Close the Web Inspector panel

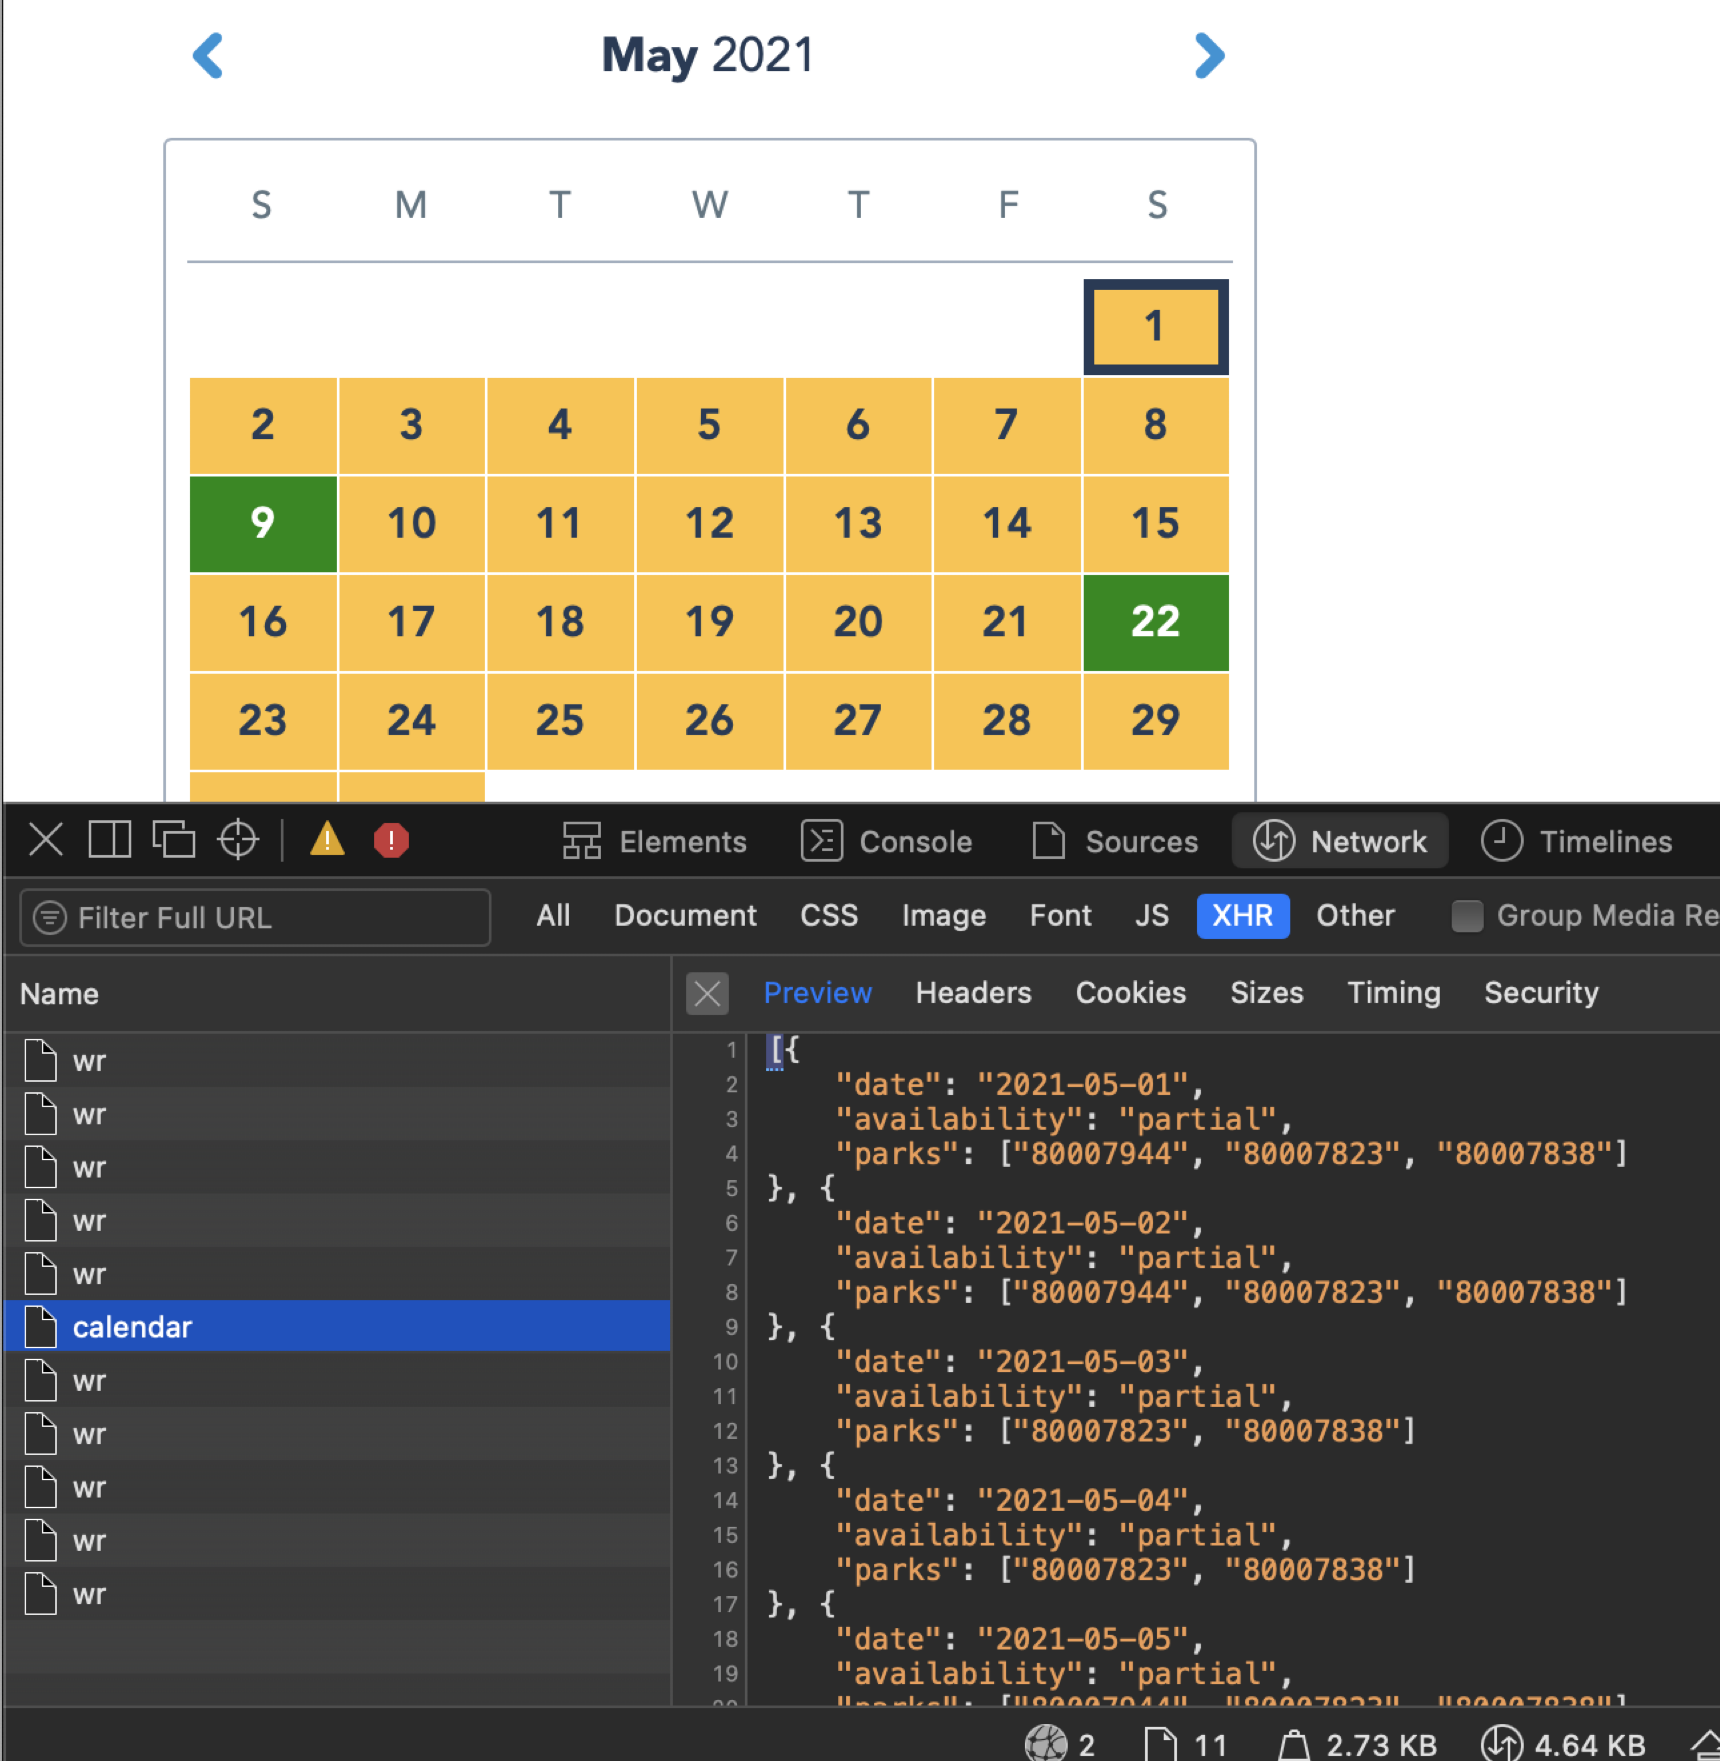(x=46, y=840)
